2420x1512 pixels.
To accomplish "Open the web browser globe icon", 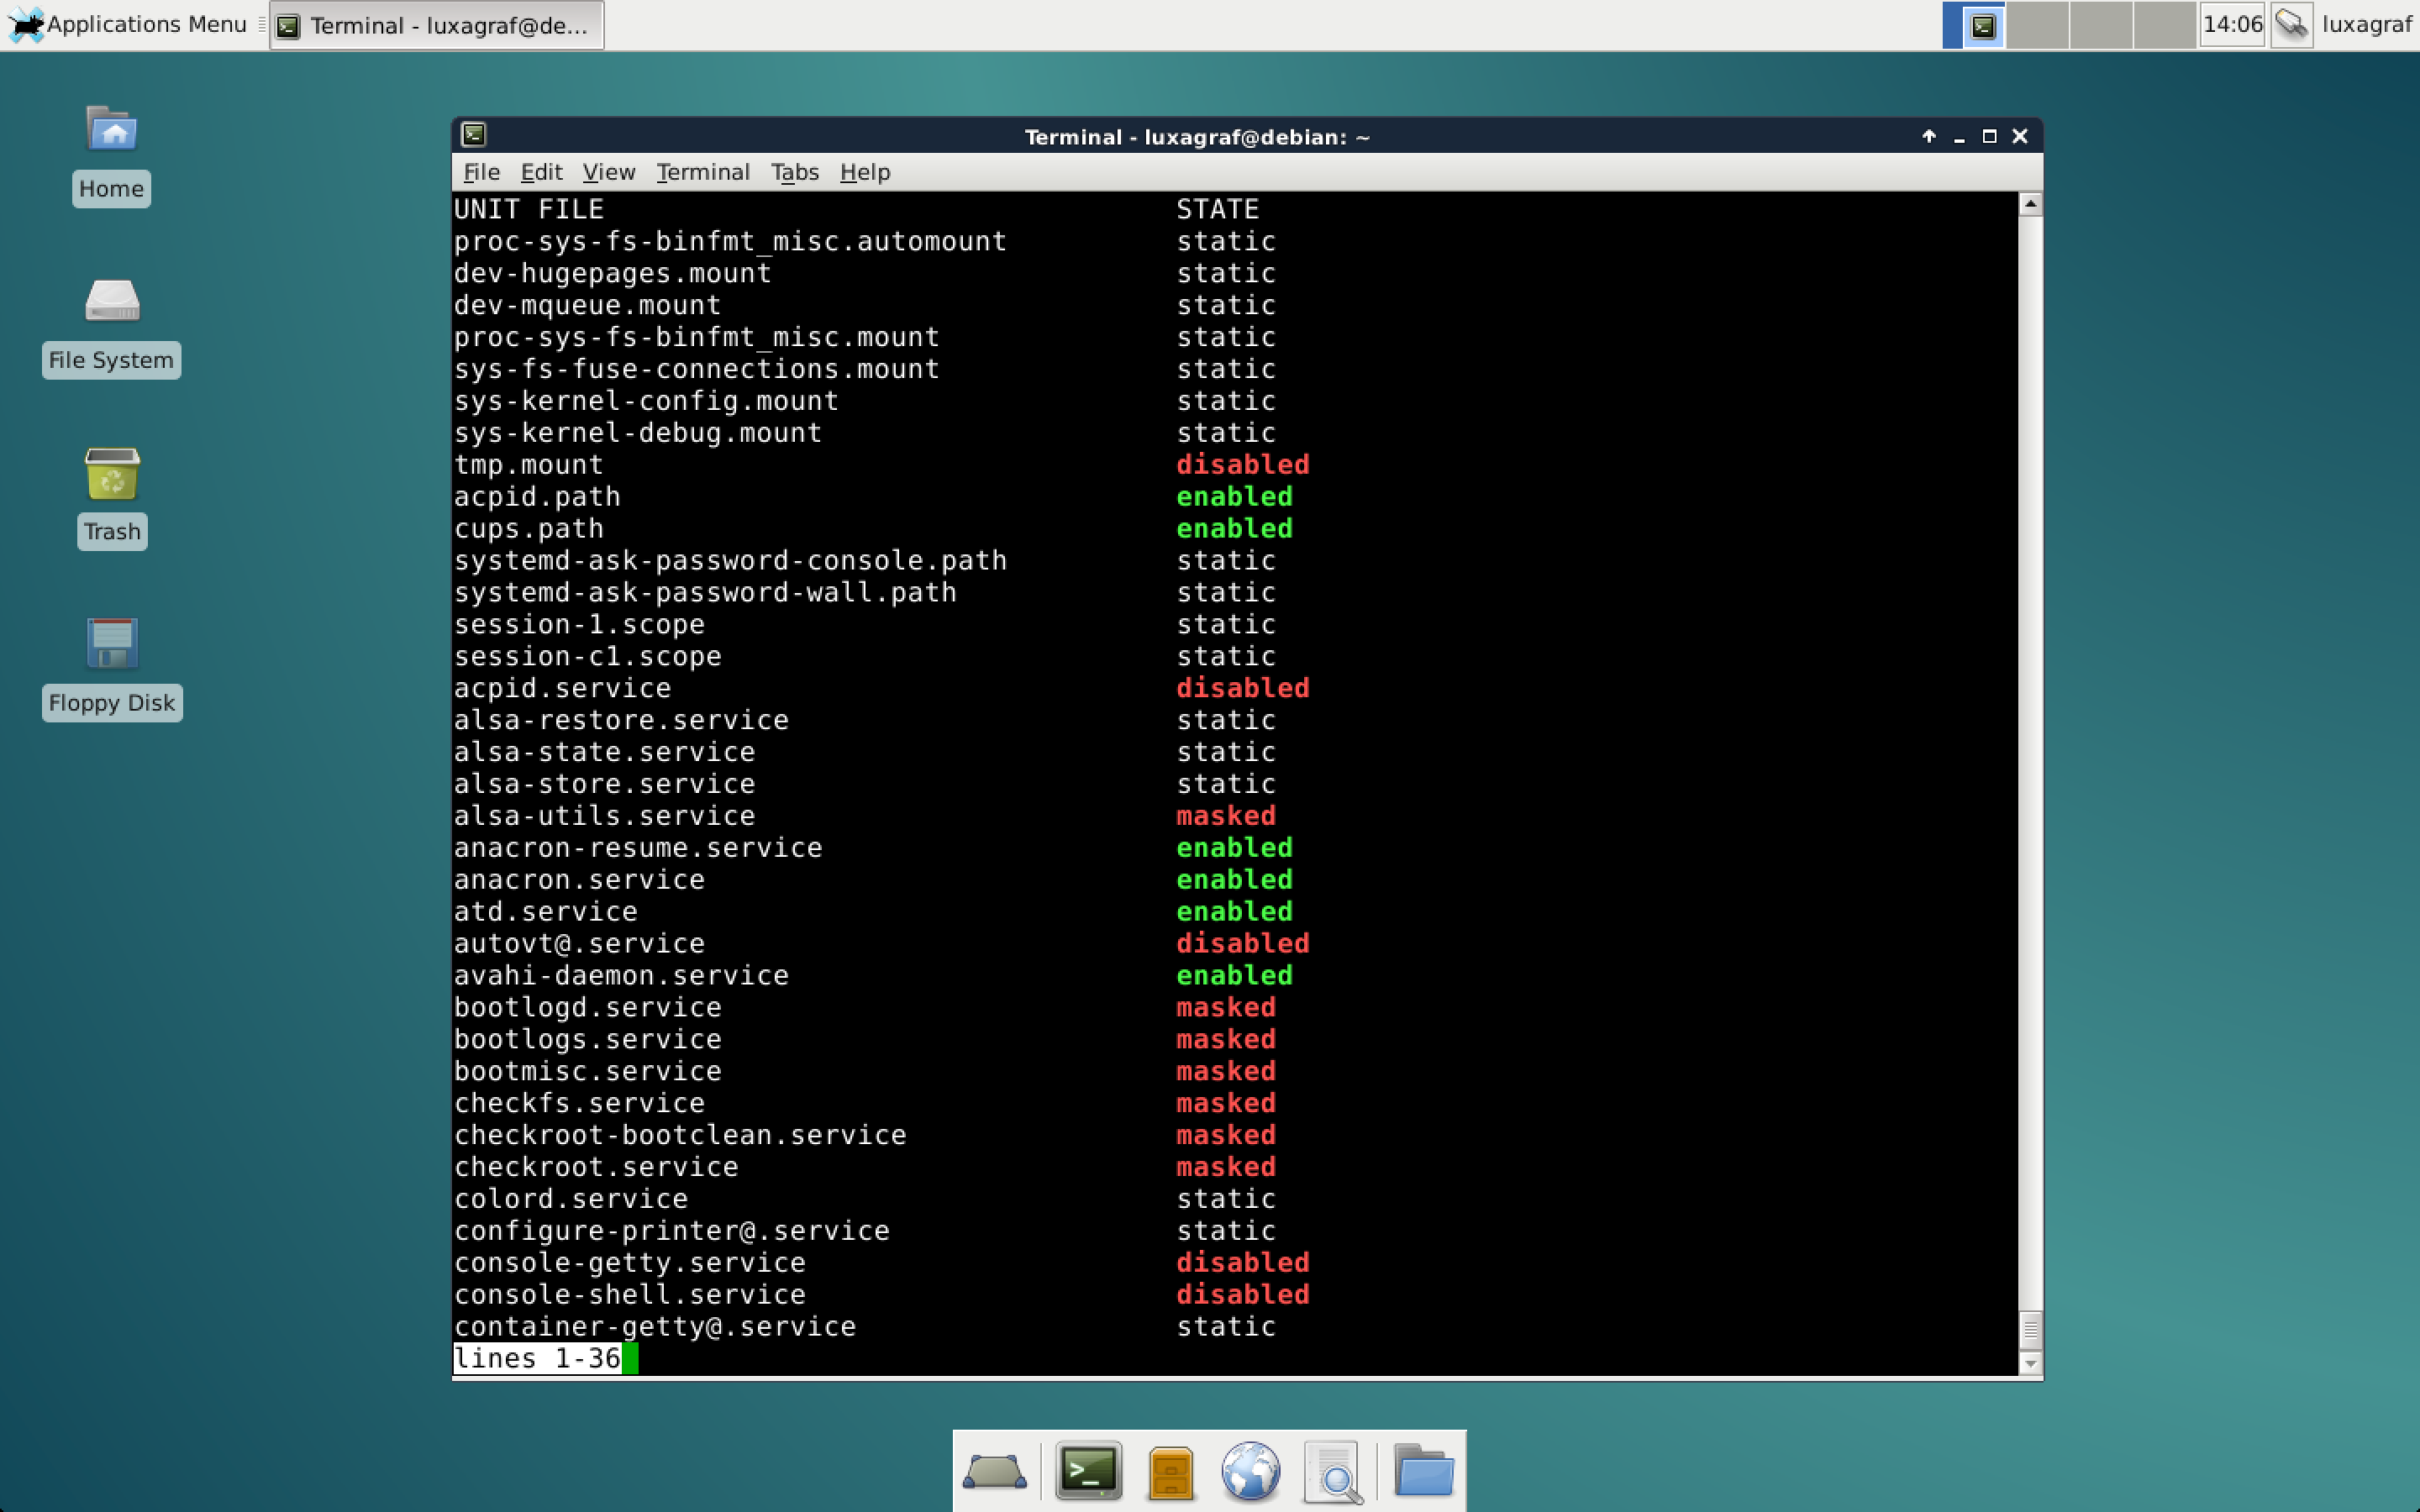I will tap(1252, 1470).
